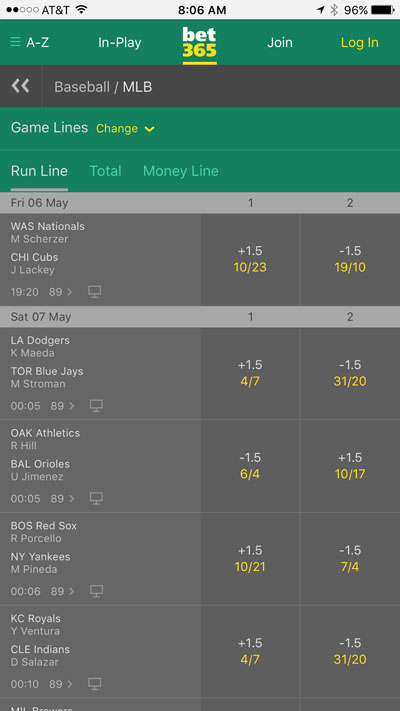Image resolution: width=400 pixels, height=711 pixels.
Task: Tap the bet365 logo
Action: tap(200, 45)
